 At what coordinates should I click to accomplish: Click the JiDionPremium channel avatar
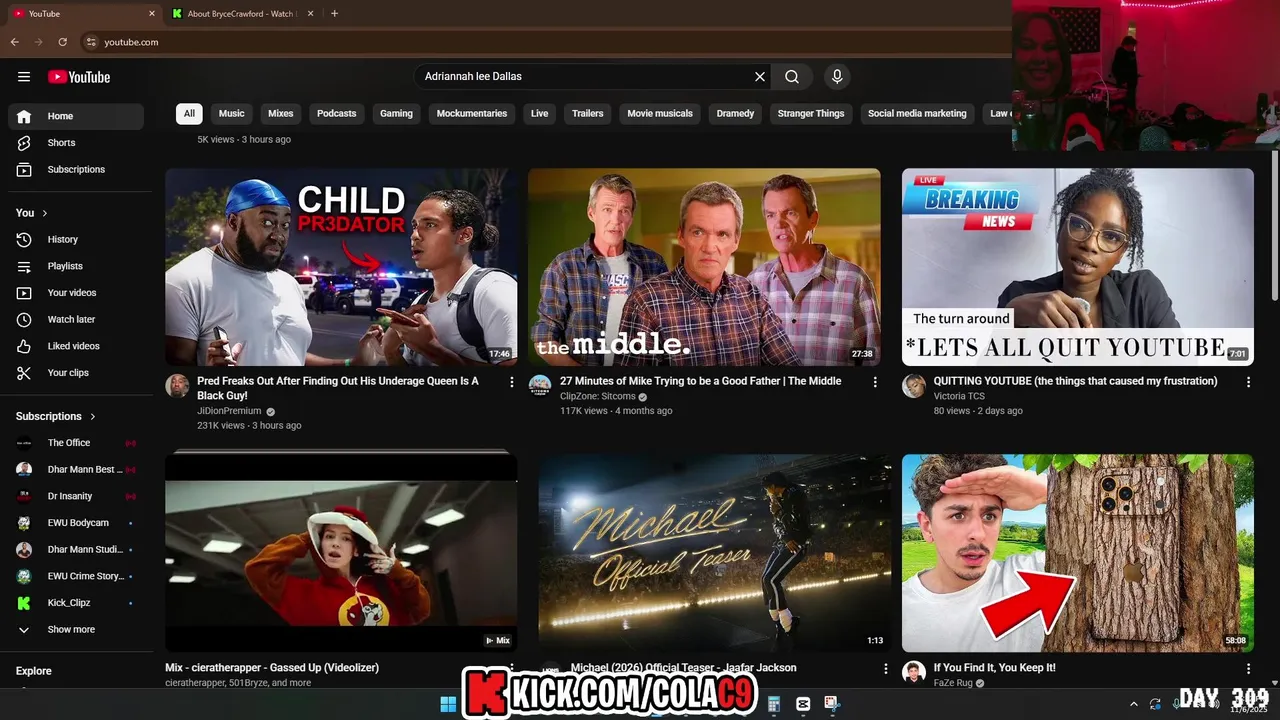(x=177, y=386)
